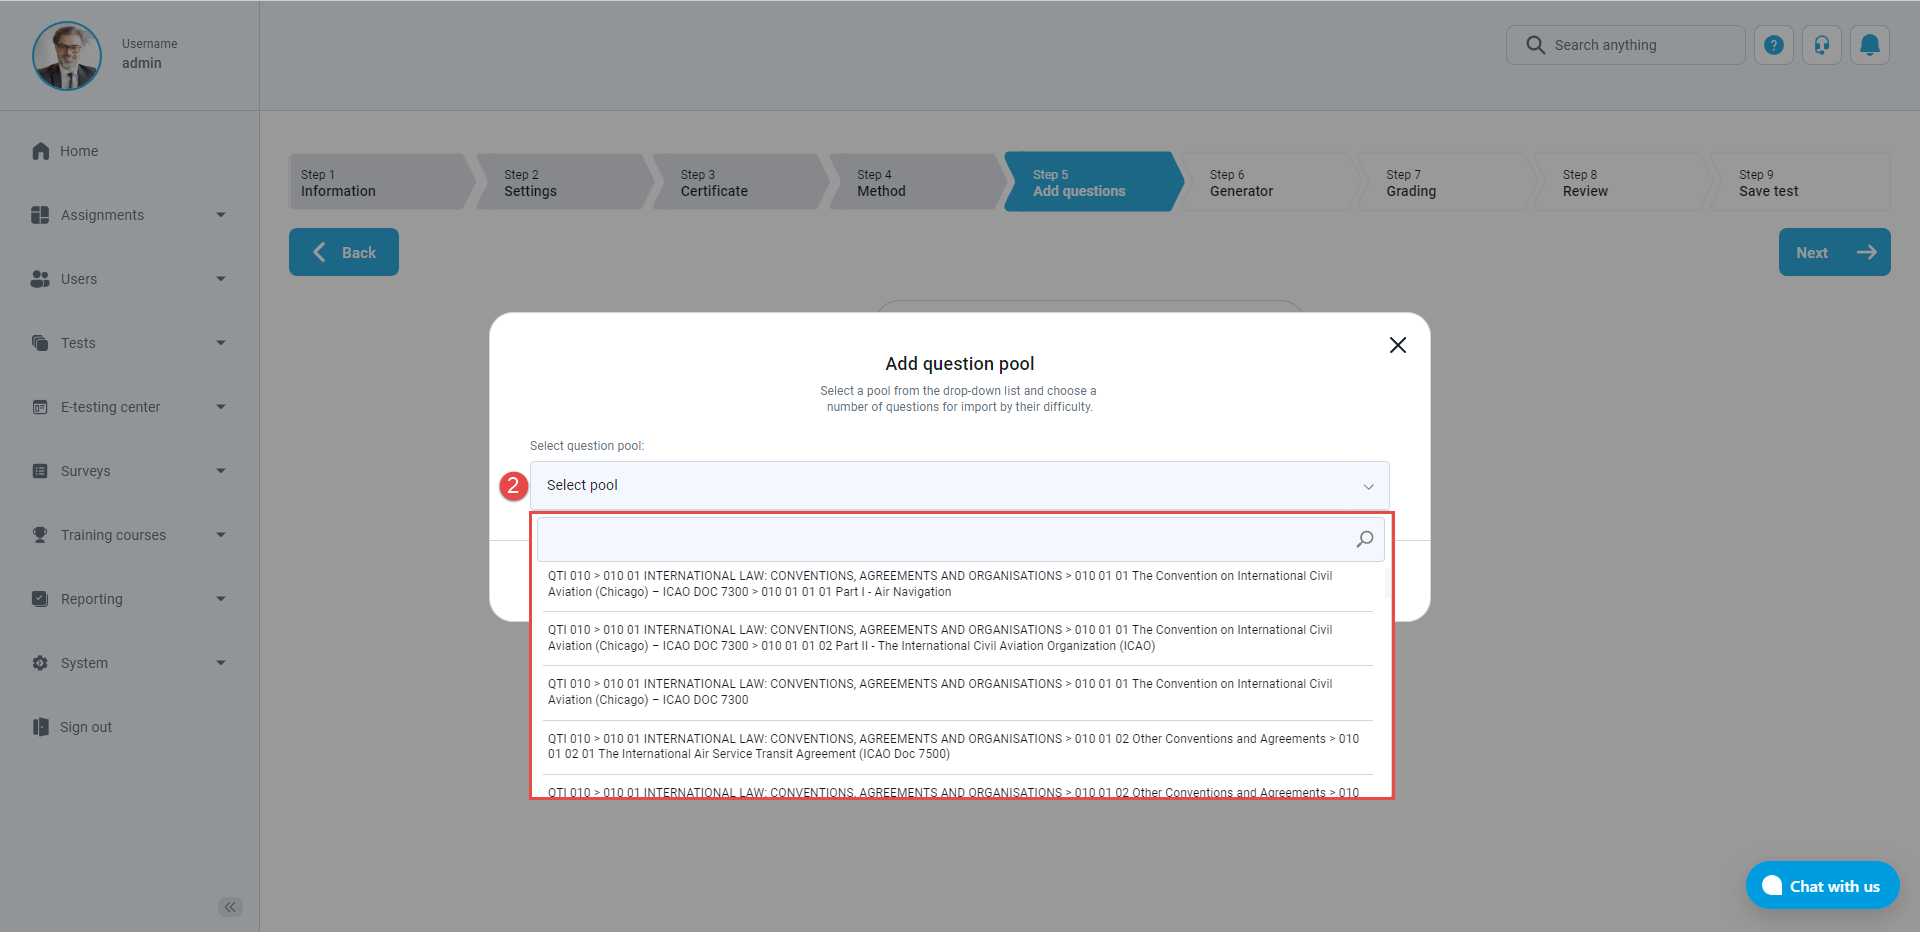Open the notifications bell icon
This screenshot has height=932, width=1920.
pyautogui.click(x=1870, y=45)
